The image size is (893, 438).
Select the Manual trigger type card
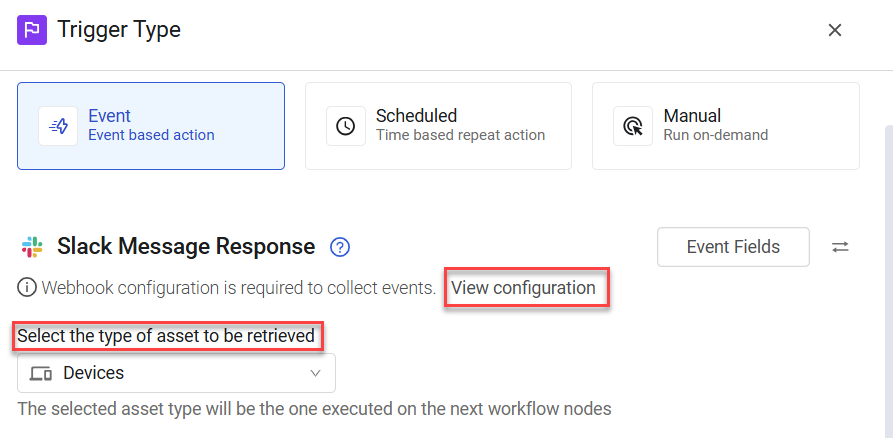click(x=726, y=126)
